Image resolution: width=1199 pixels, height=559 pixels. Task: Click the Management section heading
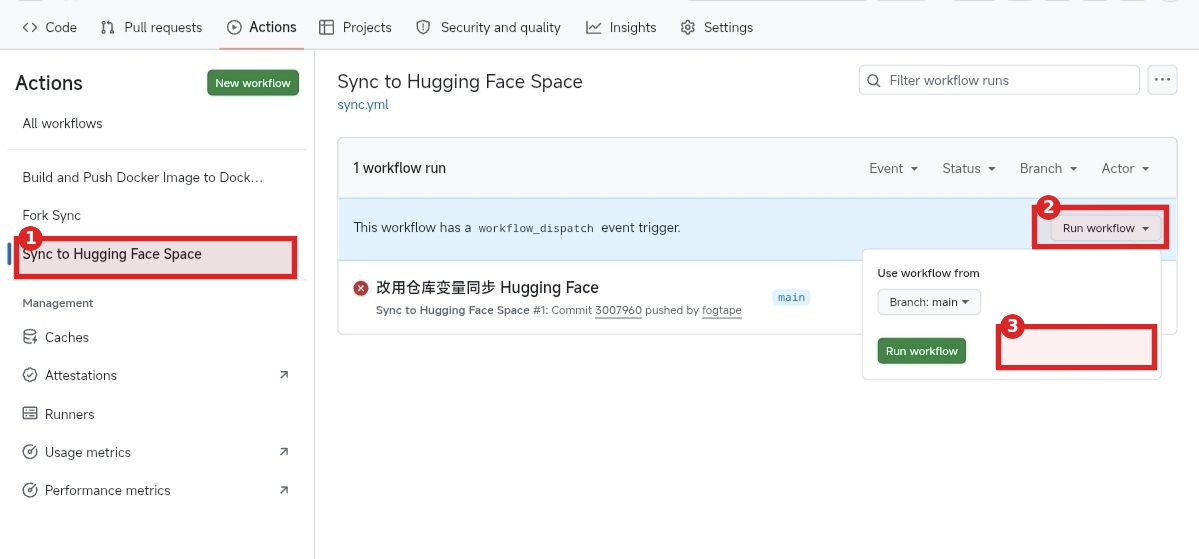pos(58,304)
